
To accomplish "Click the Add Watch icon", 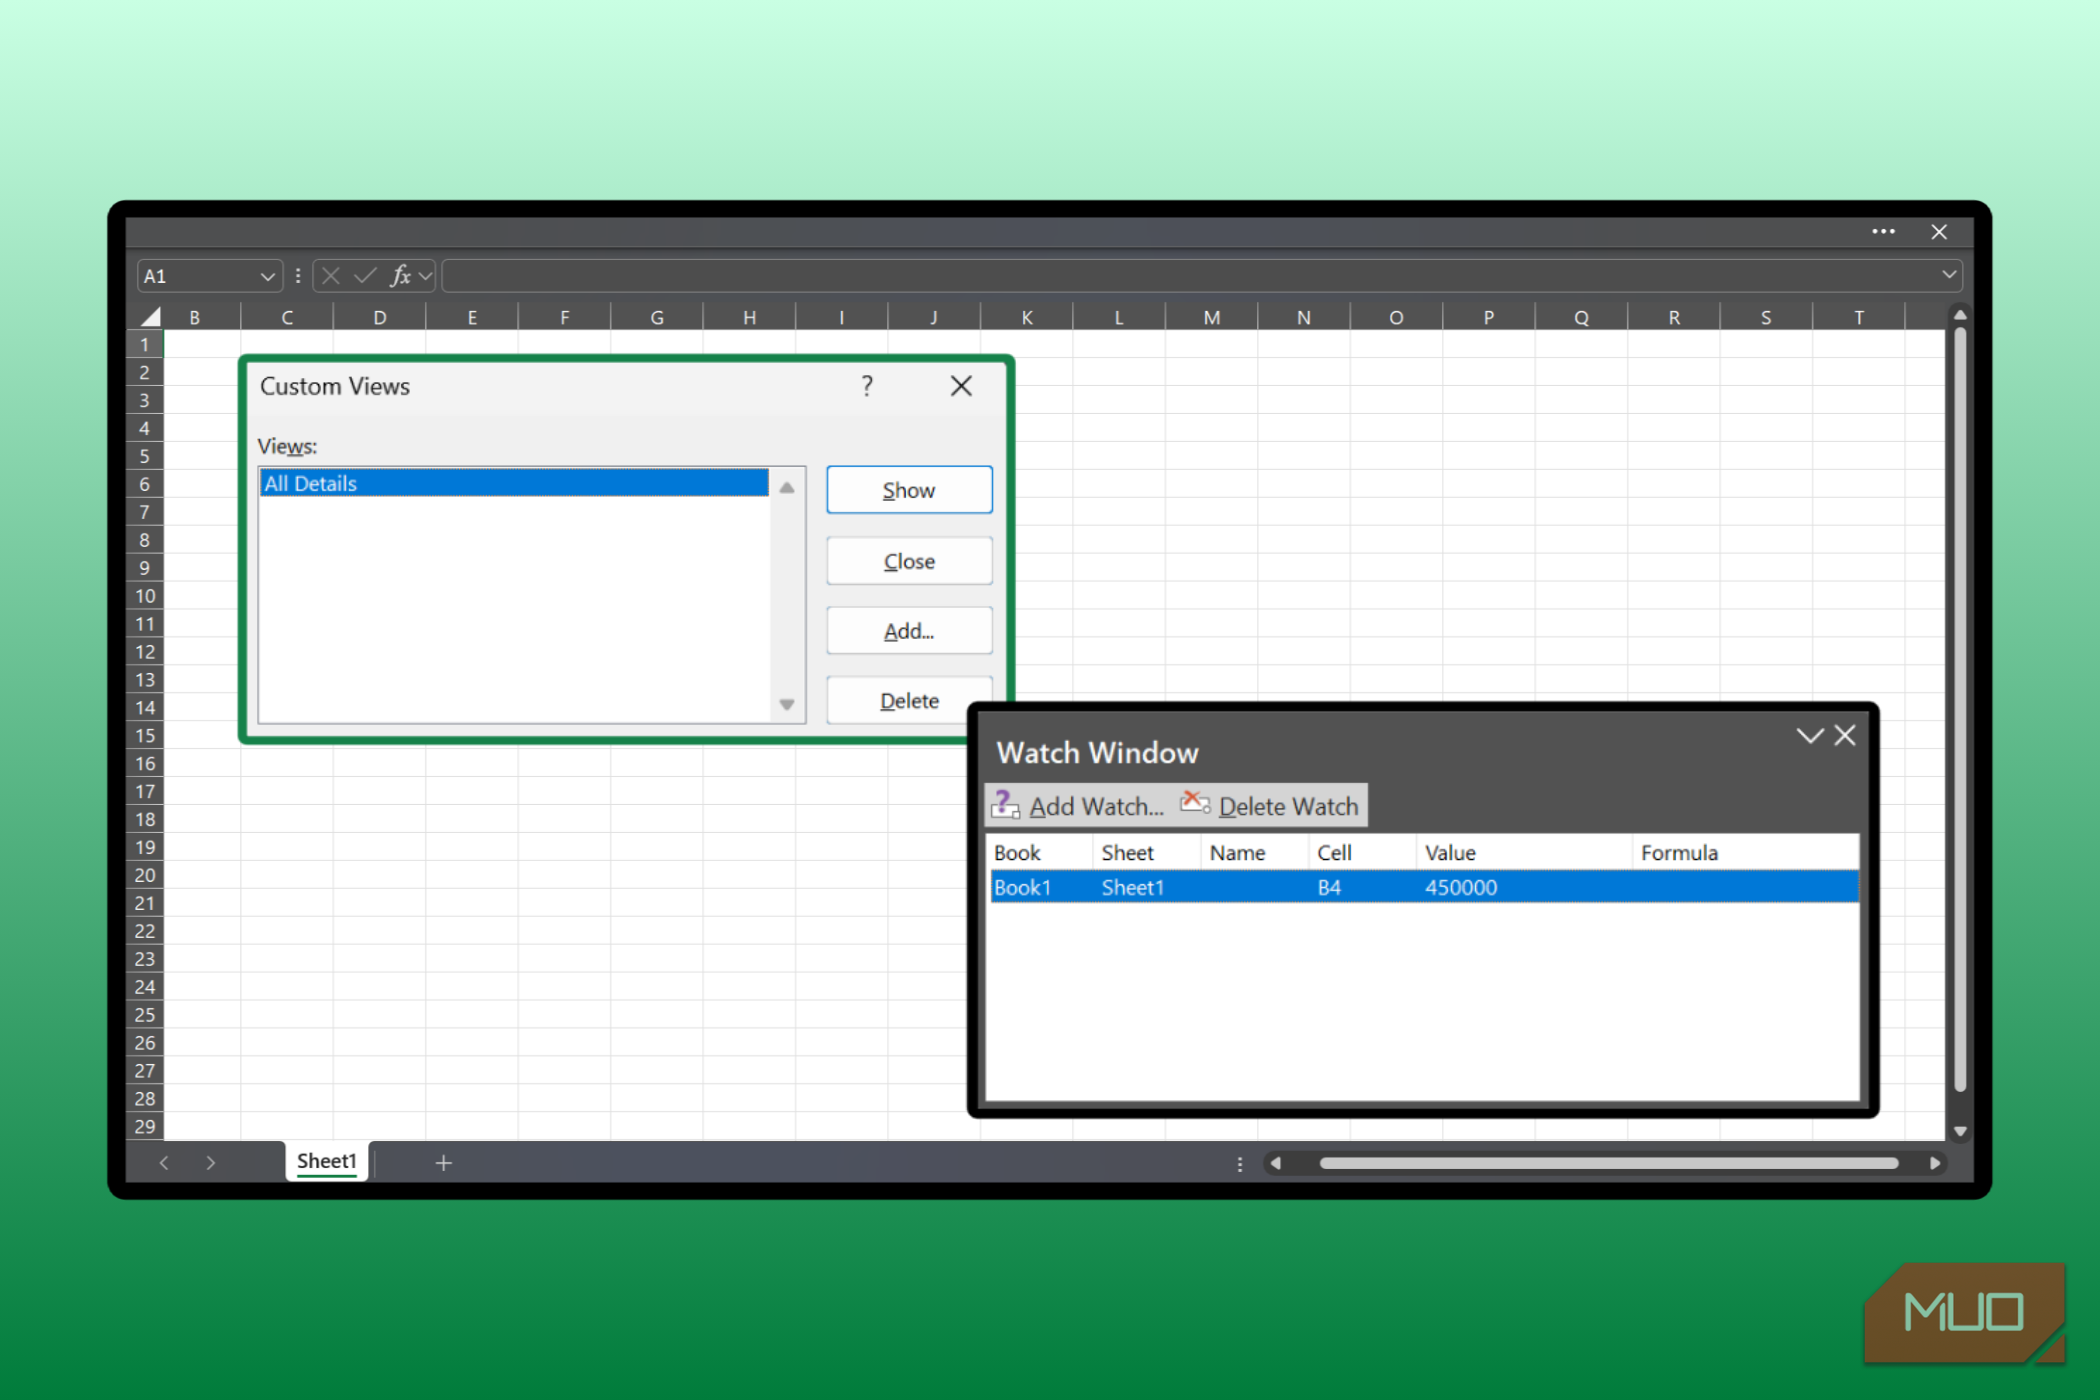I will [x=1005, y=805].
